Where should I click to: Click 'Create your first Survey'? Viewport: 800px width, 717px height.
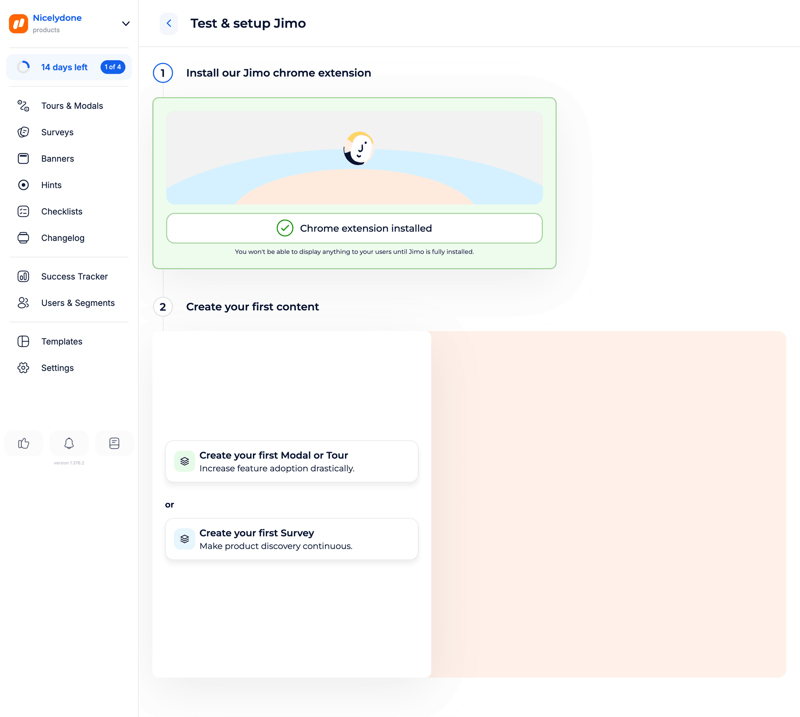291,538
